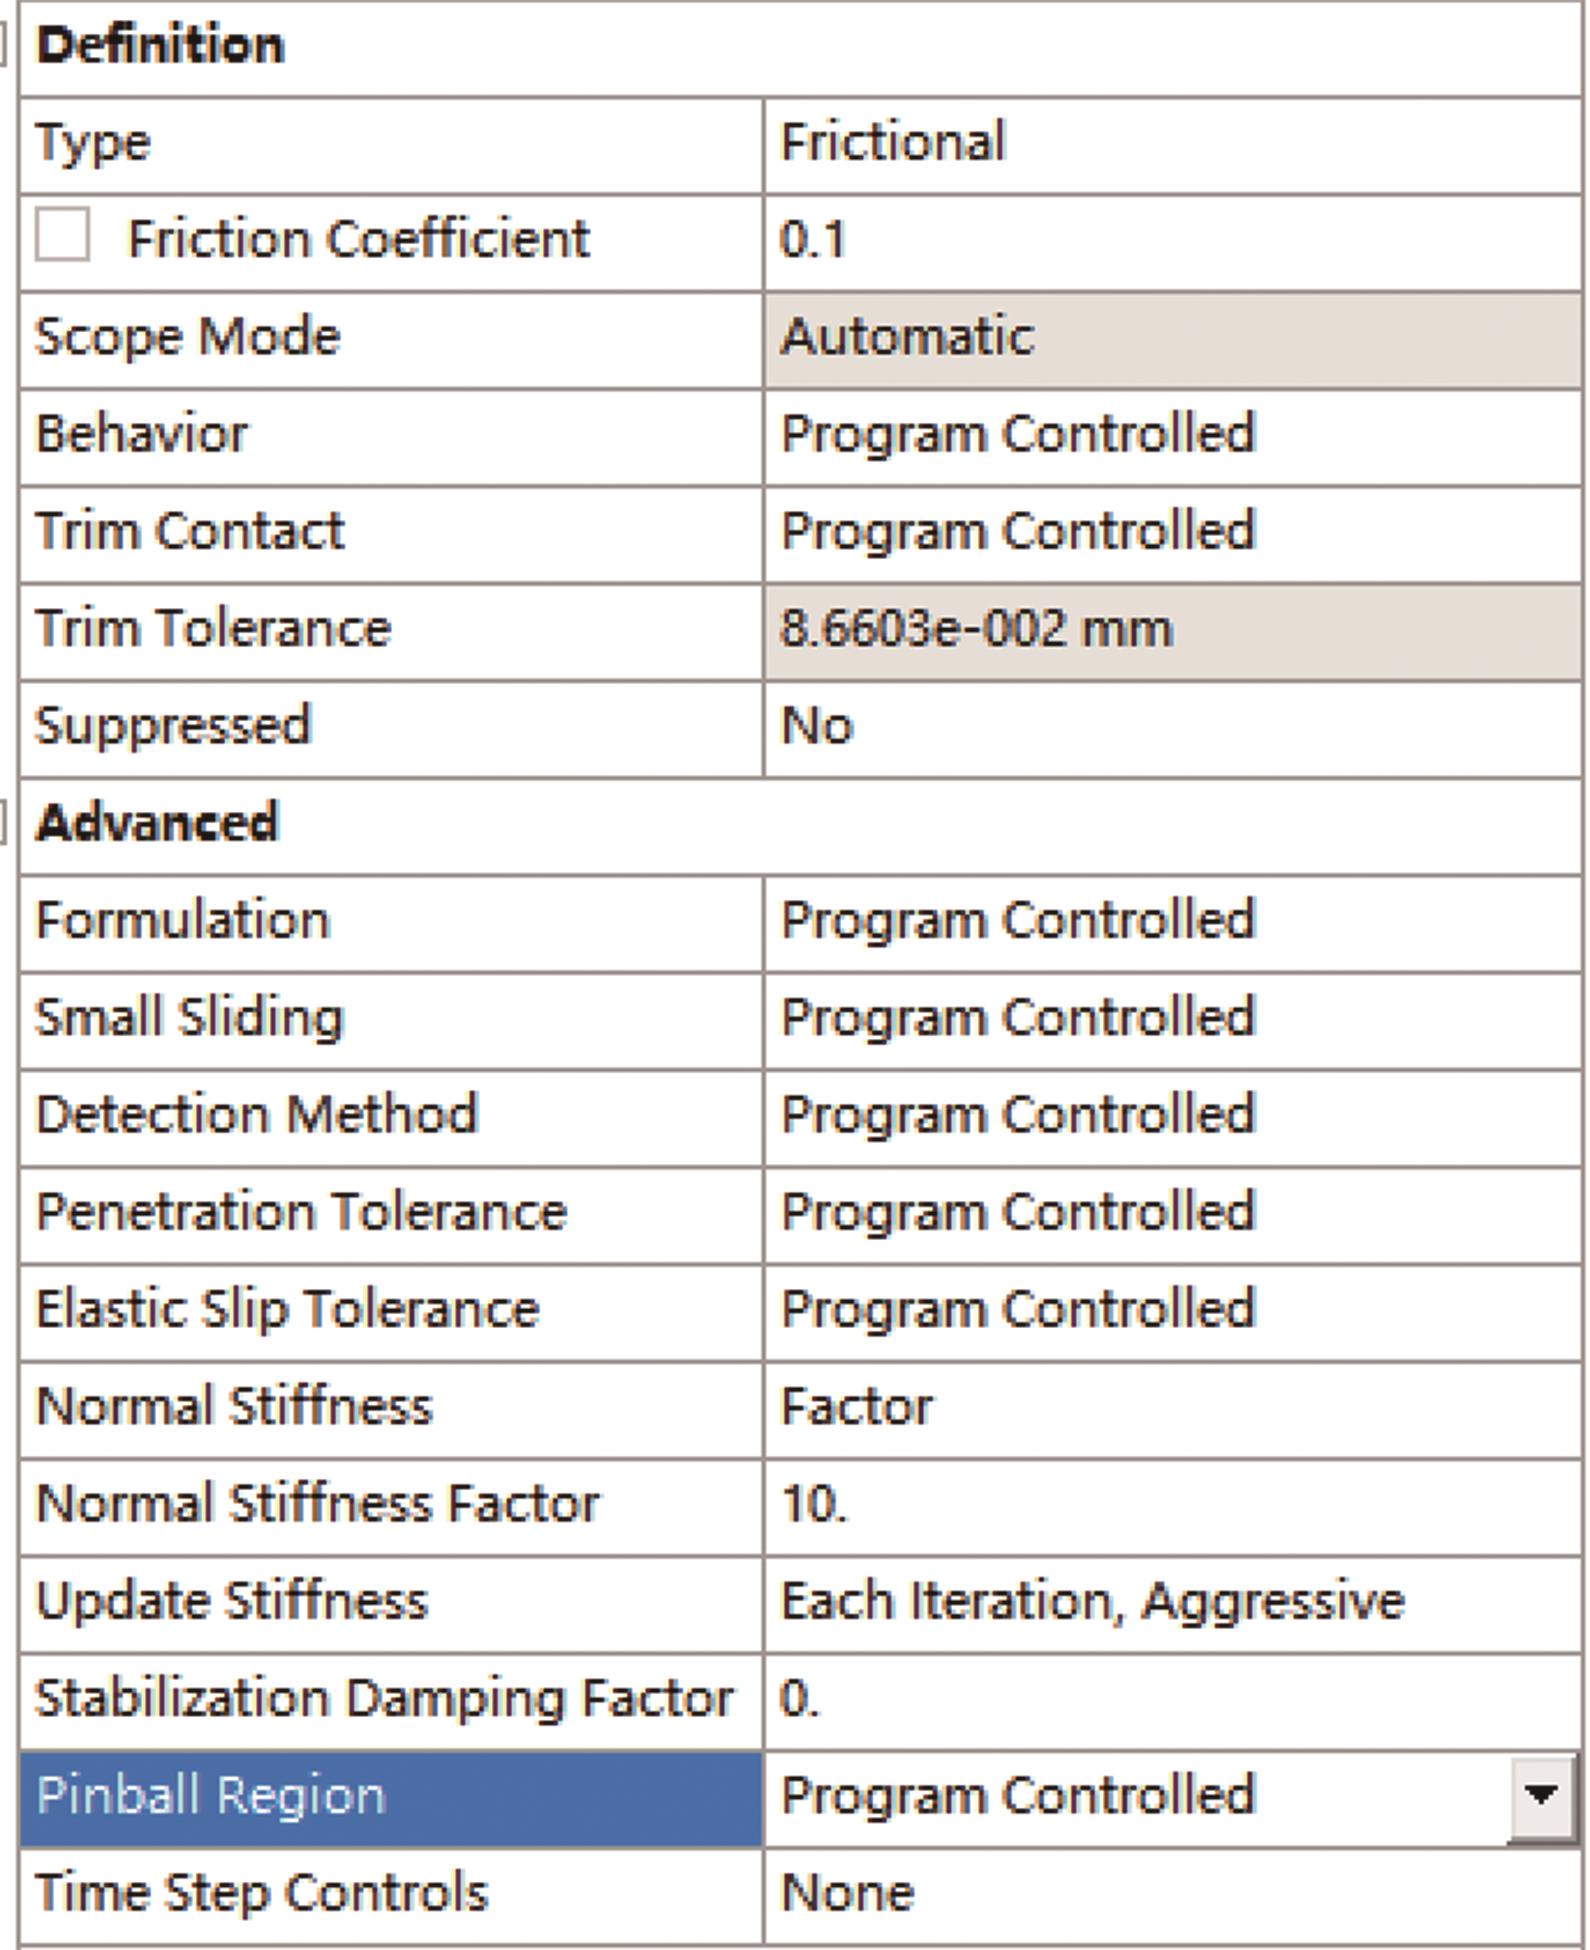
Task: Edit the Friction Coefficient value 0.1
Action: pyautogui.click(x=1170, y=240)
